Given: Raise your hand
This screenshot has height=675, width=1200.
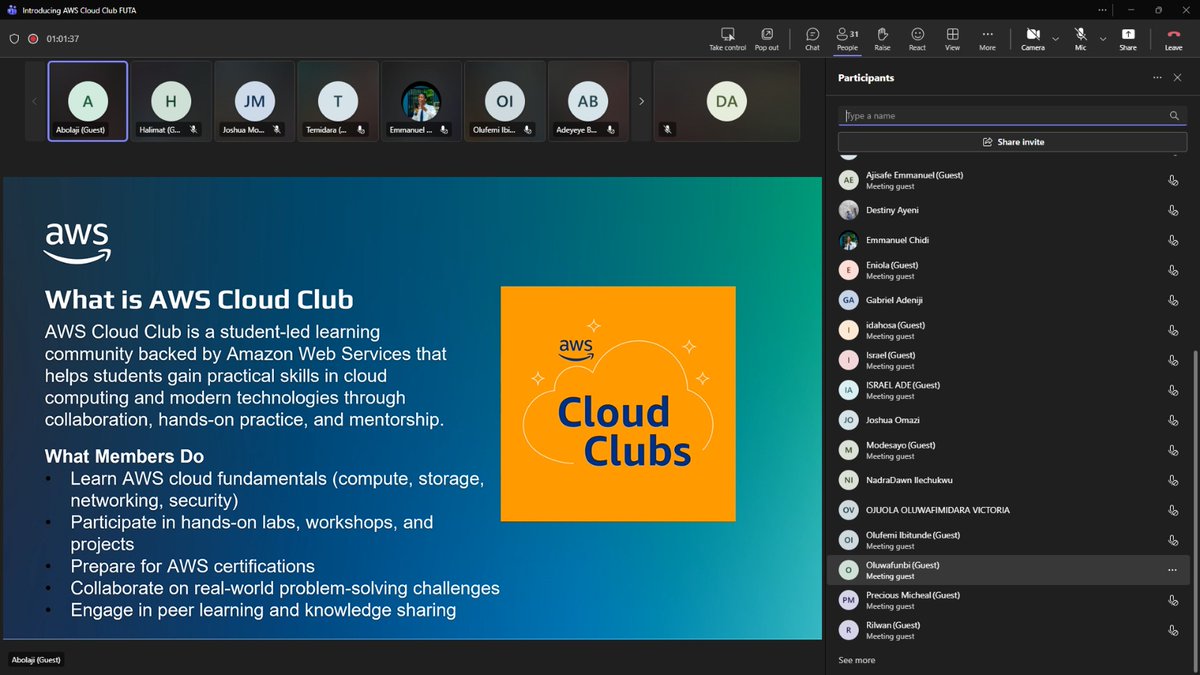Looking at the screenshot, I should pyautogui.click(x=882, y=39).
